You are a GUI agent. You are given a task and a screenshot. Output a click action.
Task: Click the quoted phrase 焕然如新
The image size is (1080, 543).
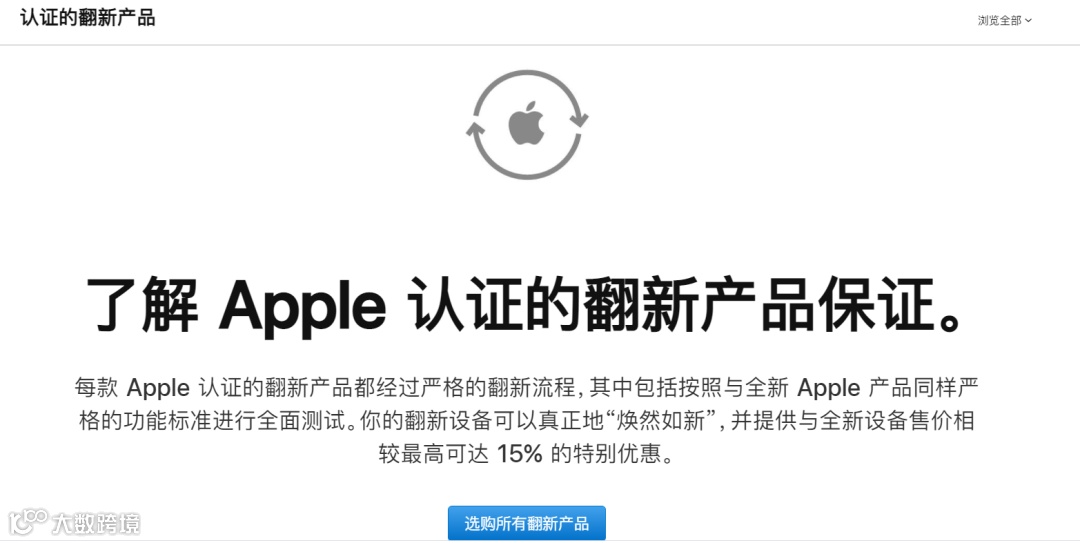661,420
